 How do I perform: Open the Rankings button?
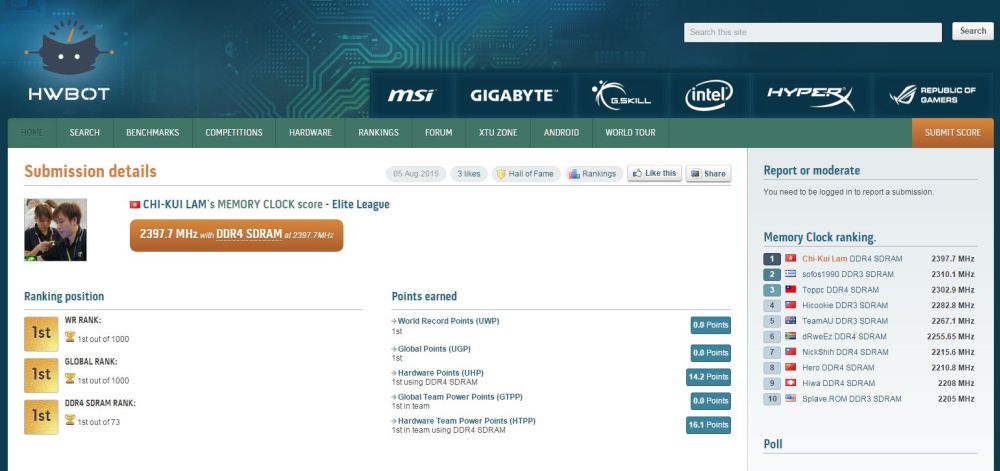593,174
